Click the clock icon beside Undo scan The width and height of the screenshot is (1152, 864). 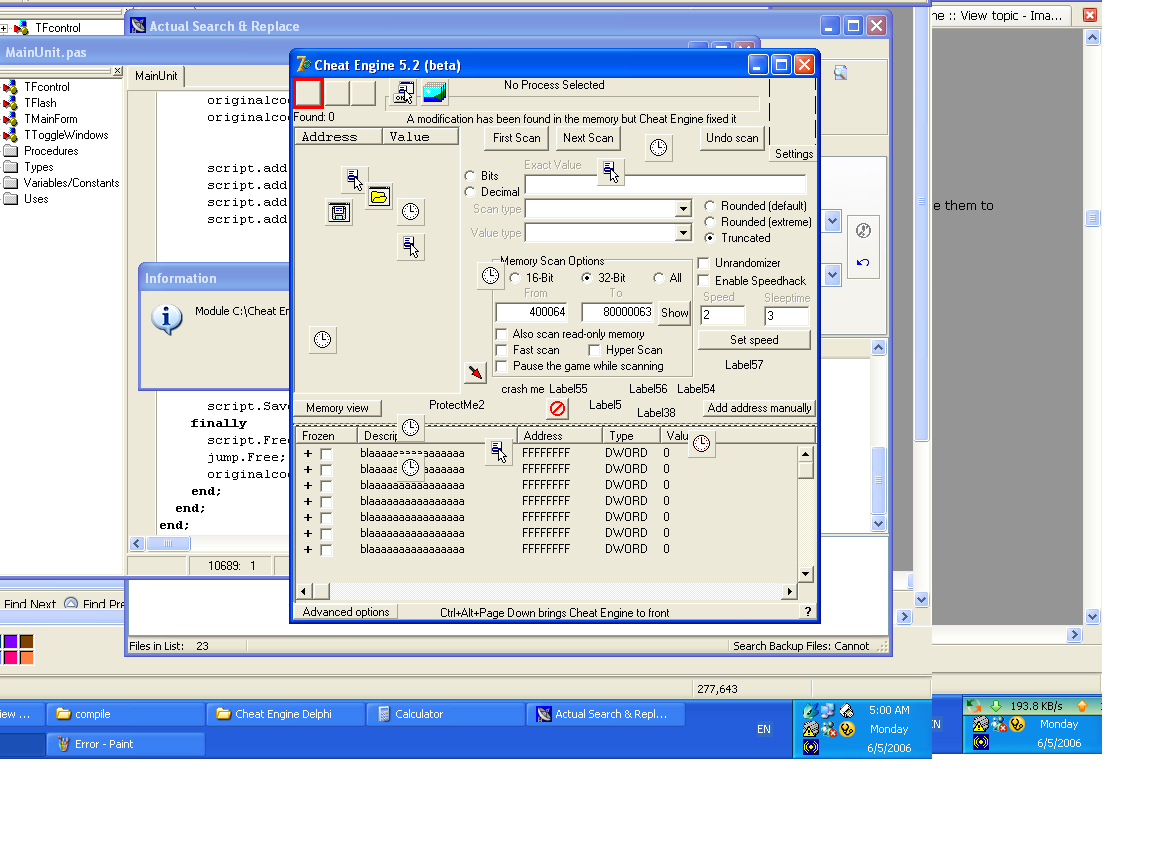(658, 148)
